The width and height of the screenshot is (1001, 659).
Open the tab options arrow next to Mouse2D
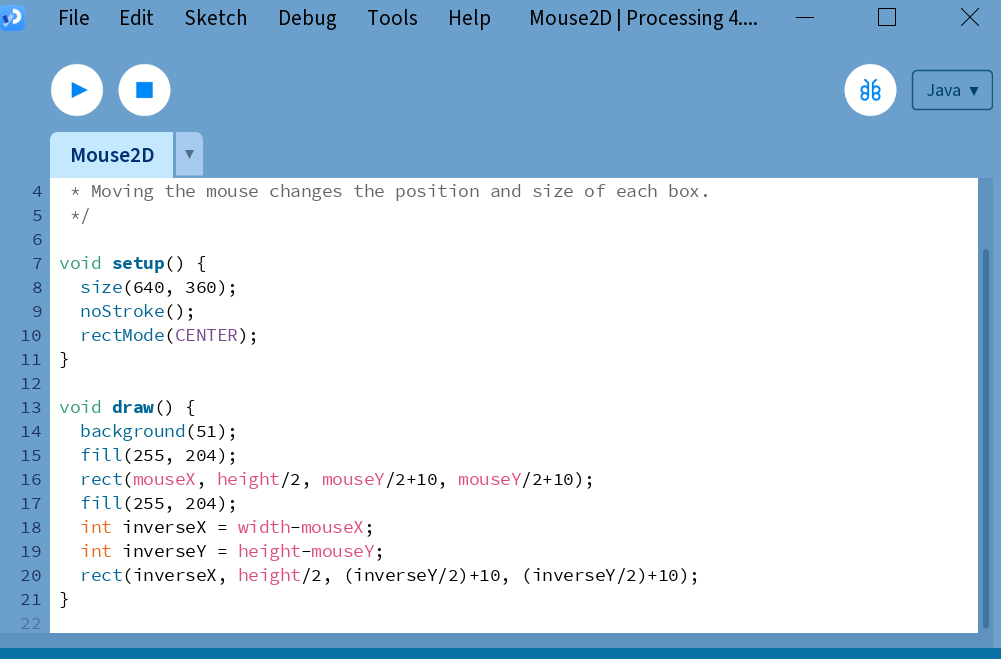[189, 154]
